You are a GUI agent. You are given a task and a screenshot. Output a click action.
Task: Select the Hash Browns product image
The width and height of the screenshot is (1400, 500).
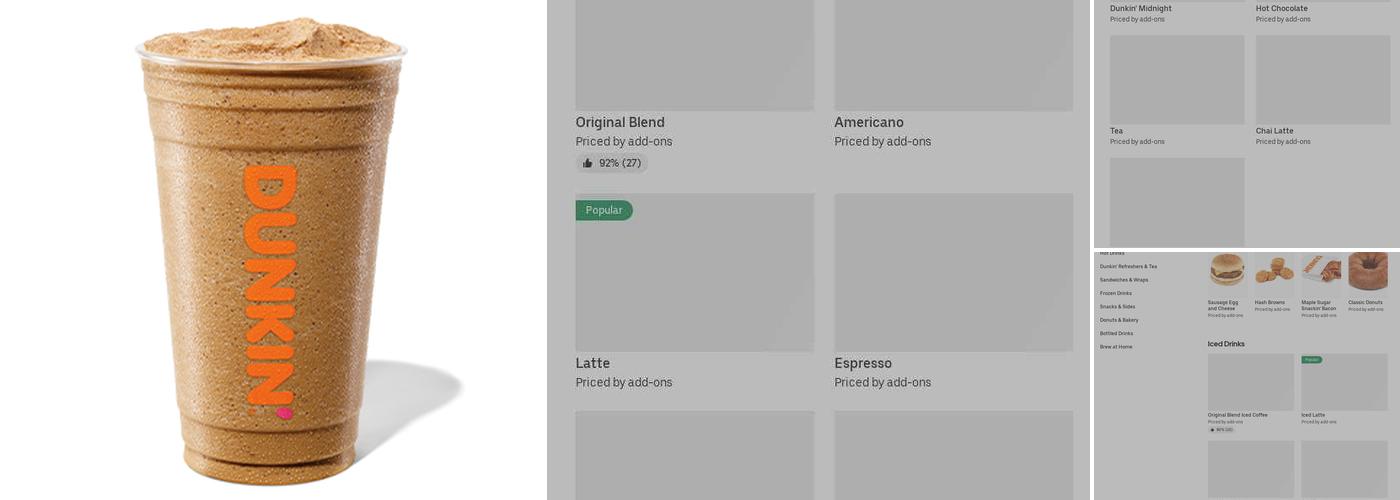(x=1274, y=270)
